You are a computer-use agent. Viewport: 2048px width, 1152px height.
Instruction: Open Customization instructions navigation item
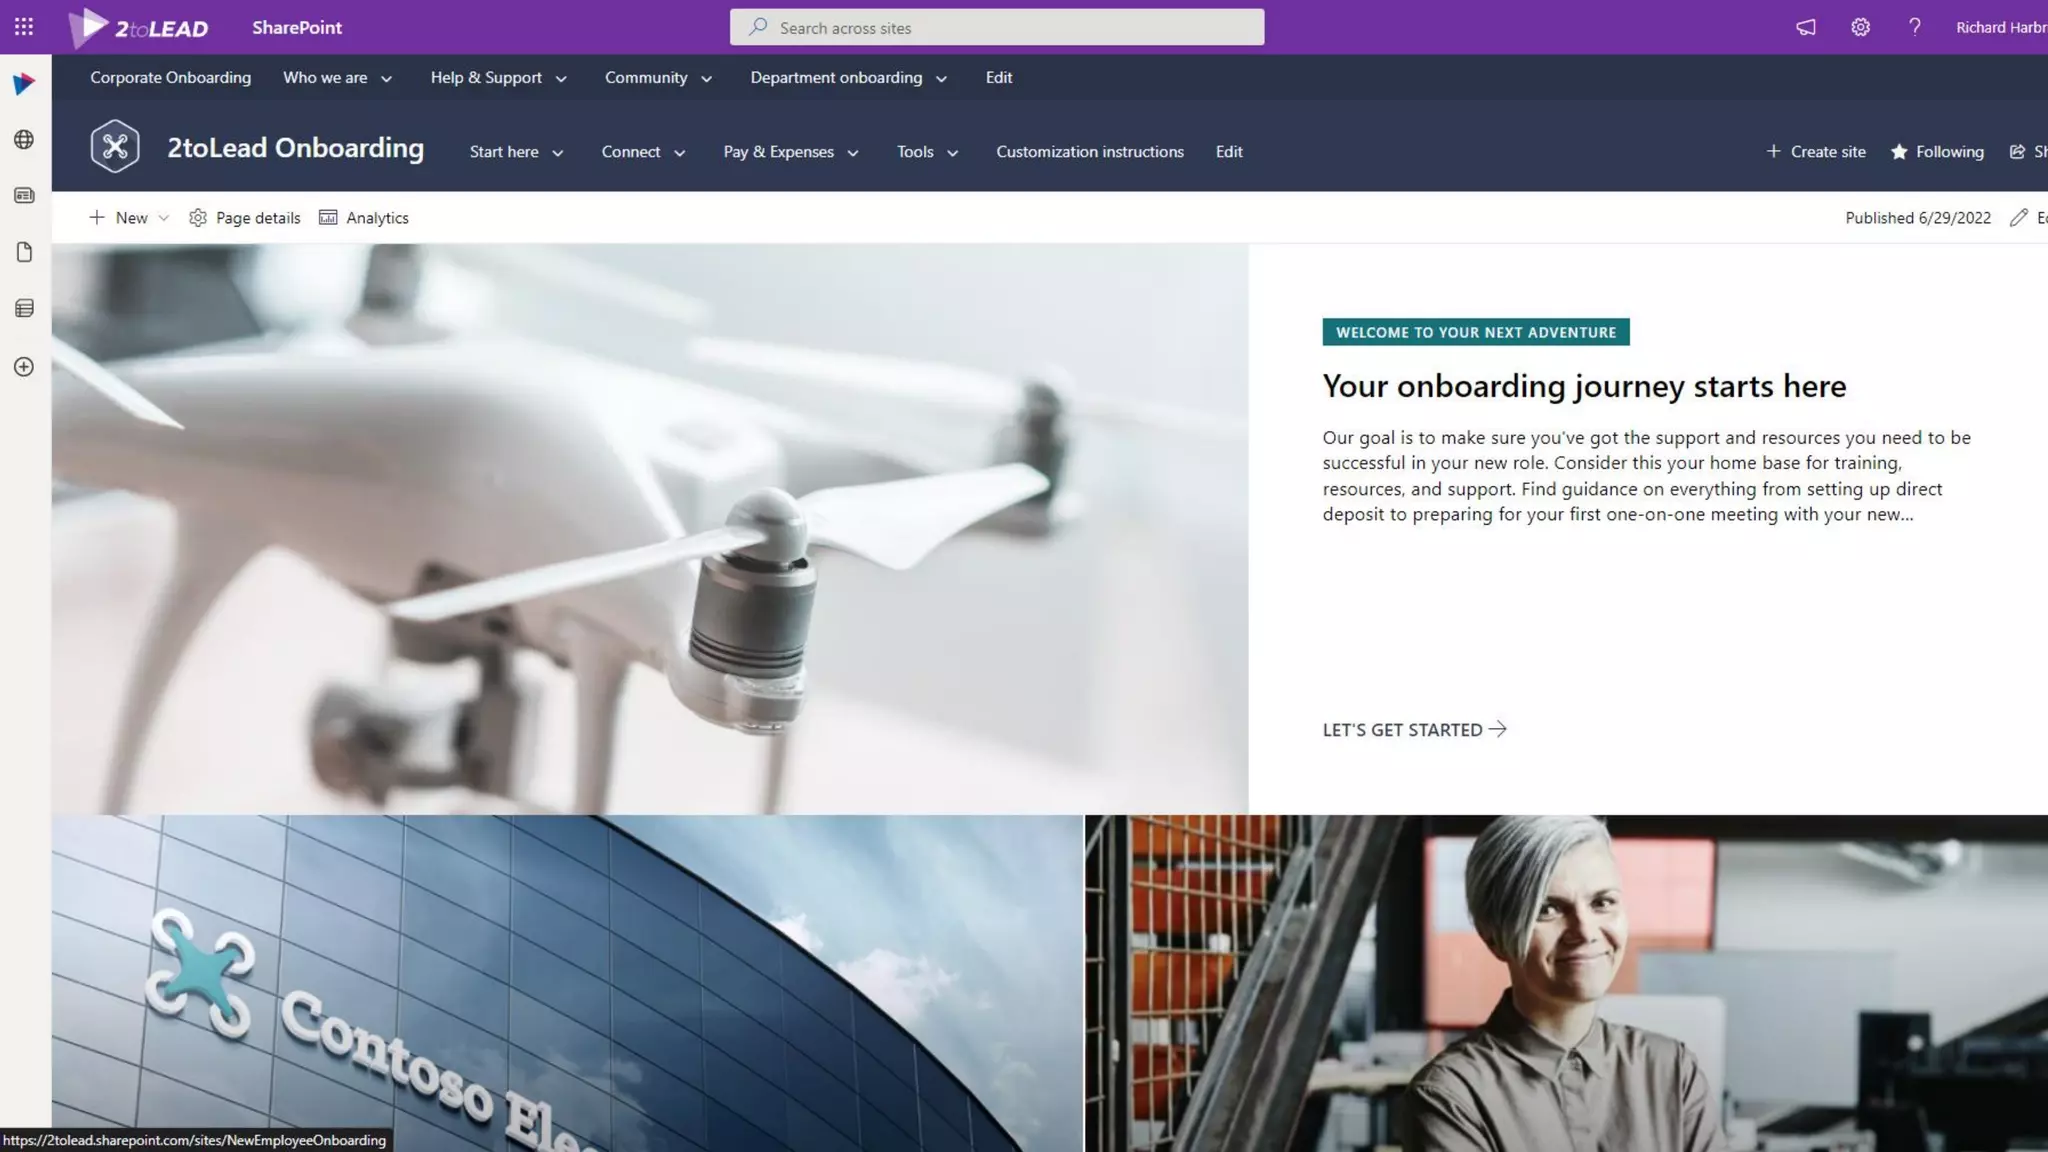(x=1089, y=152)
